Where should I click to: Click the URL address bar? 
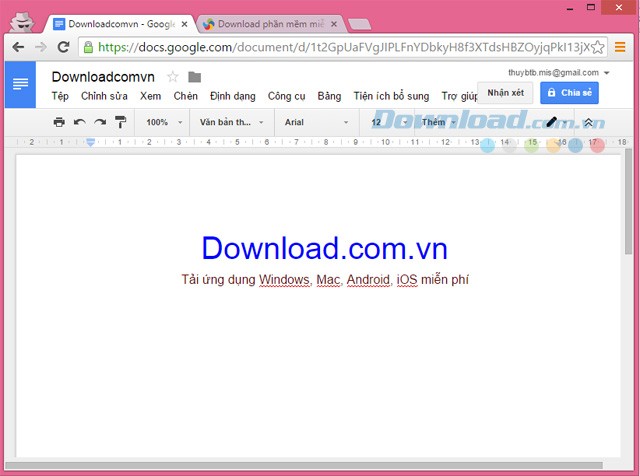coord(343,47)
